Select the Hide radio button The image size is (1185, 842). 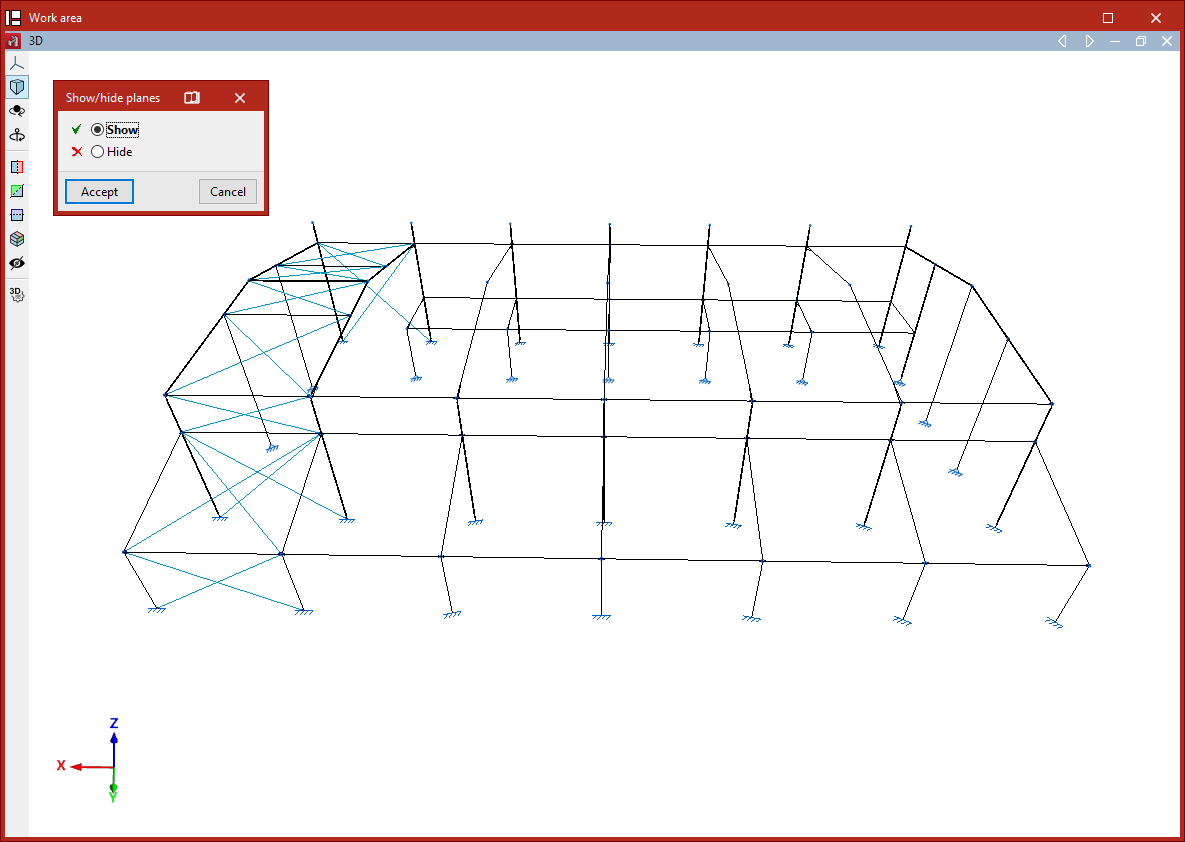(97, 151)
